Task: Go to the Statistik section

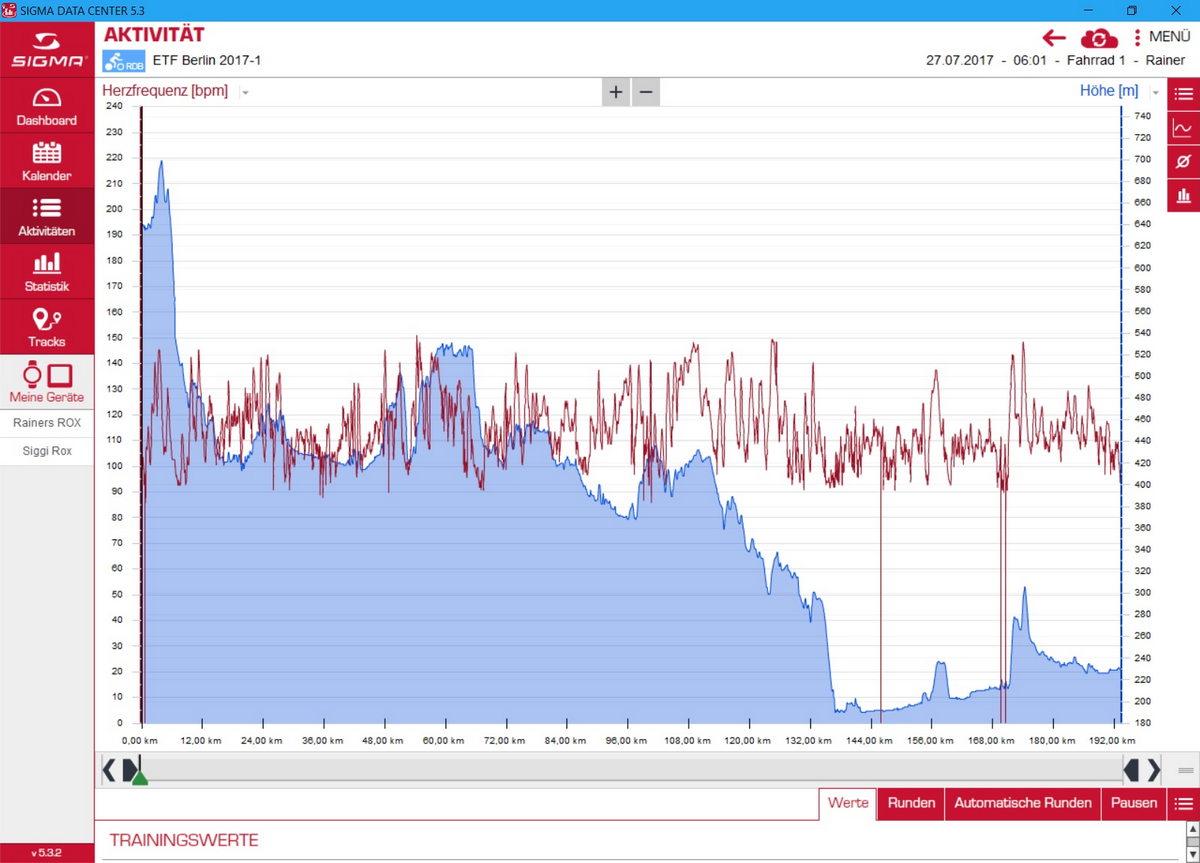Action: [x=47, y=272]
